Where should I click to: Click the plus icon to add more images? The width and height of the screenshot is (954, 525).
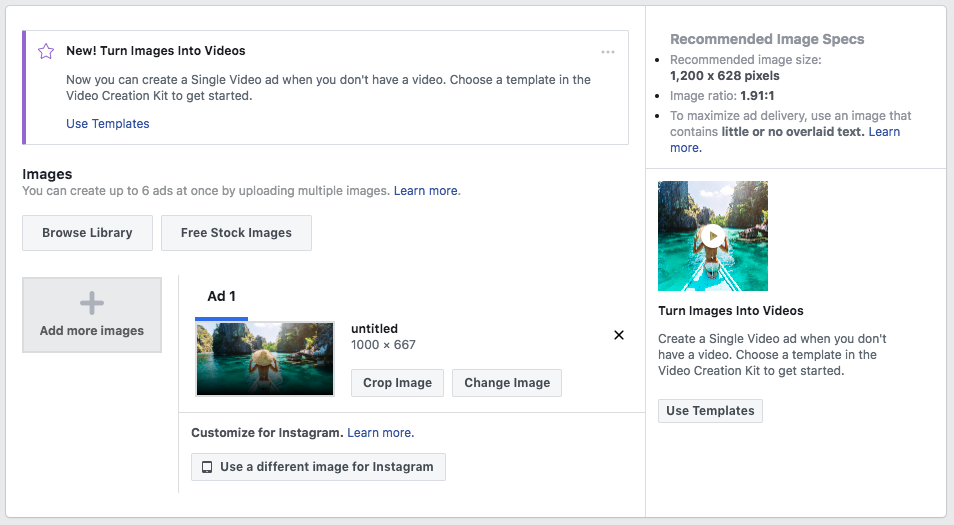(92, 304)
